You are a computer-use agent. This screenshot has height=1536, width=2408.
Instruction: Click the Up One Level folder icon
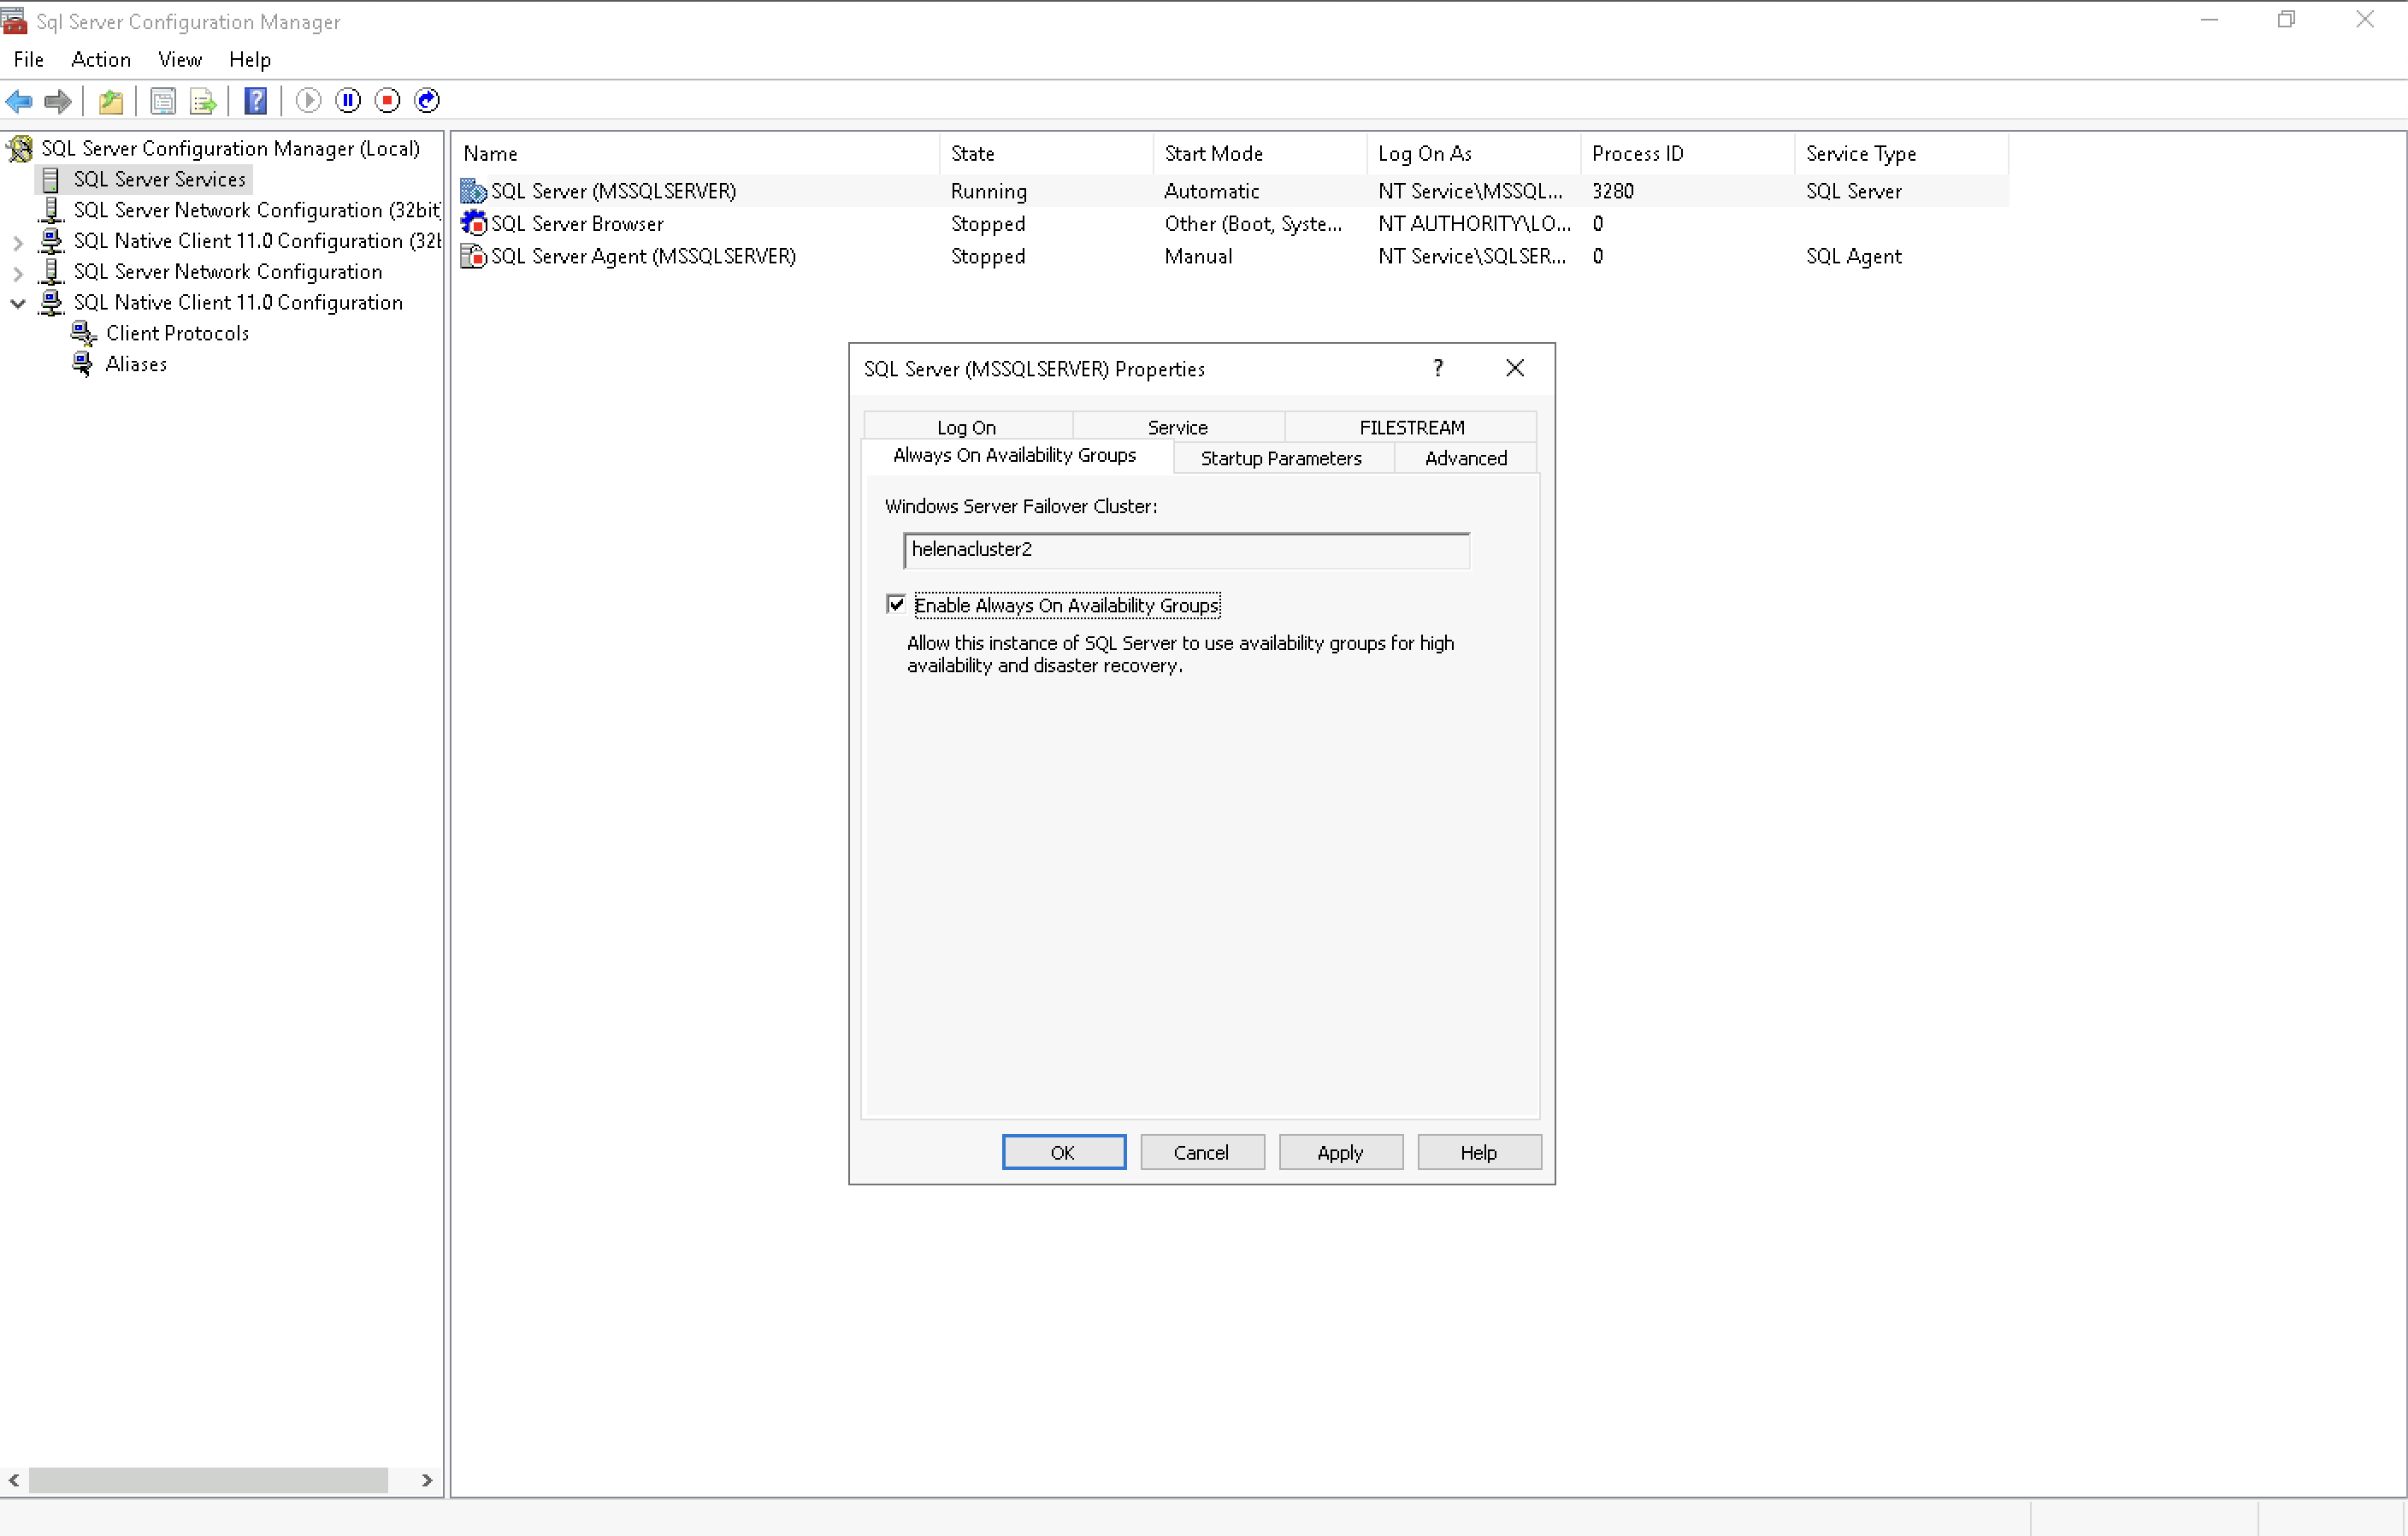tap(111, 100)
